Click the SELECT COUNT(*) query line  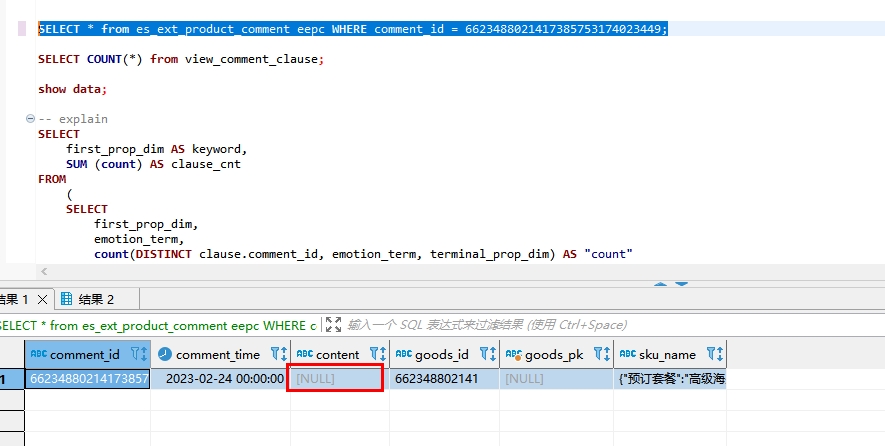coord(181,59)
